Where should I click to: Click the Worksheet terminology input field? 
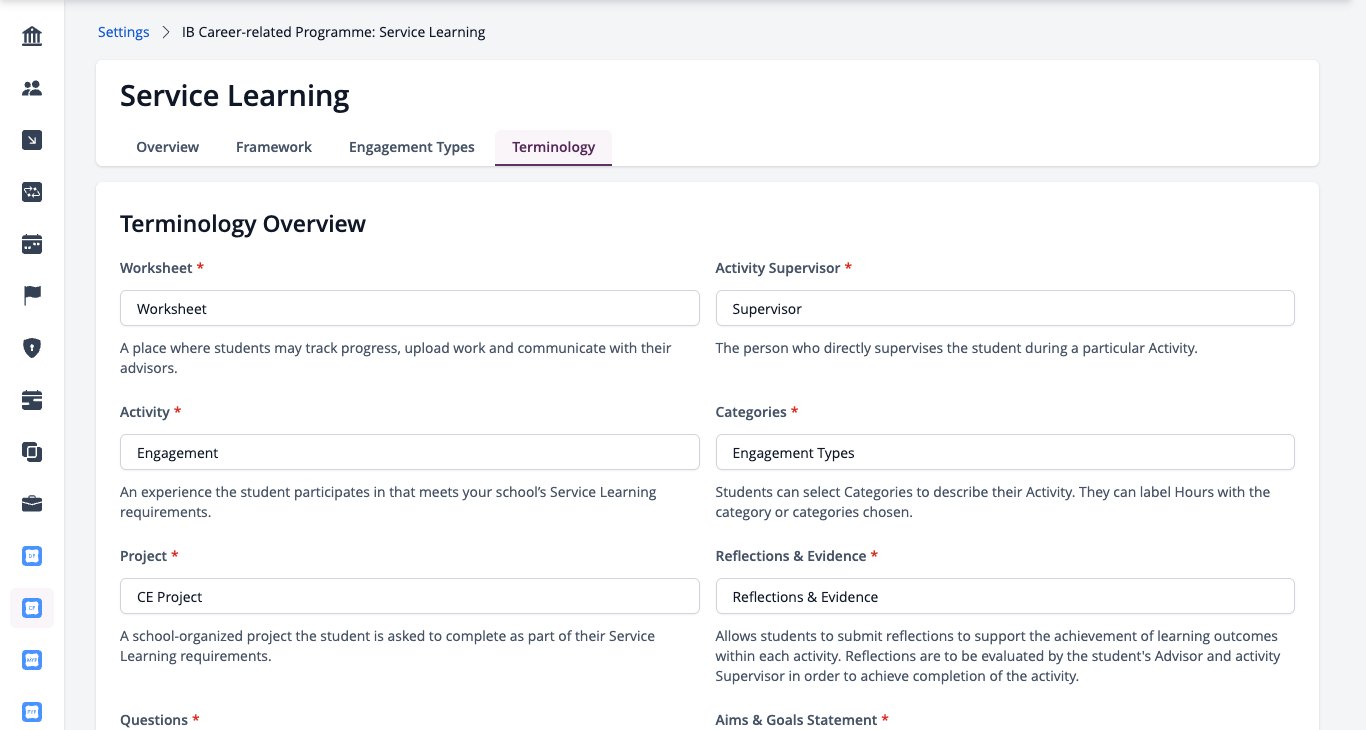pyautogui.click(x=410, y=308)
